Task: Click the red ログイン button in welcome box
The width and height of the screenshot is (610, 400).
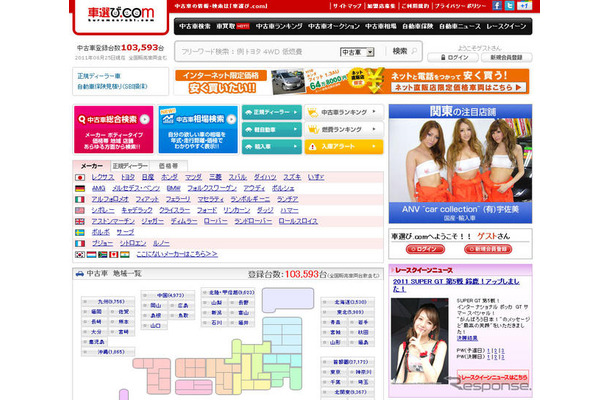Action: (x=425, y=249)
